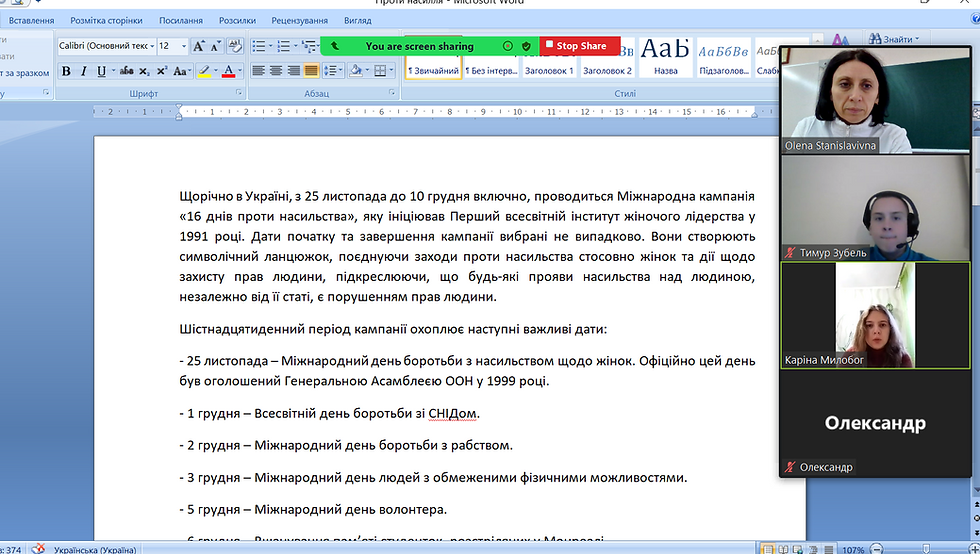This screenshot has height=554, width=980.
Task: Toggle justified paragraph alignment
Action: coord(311,71)
